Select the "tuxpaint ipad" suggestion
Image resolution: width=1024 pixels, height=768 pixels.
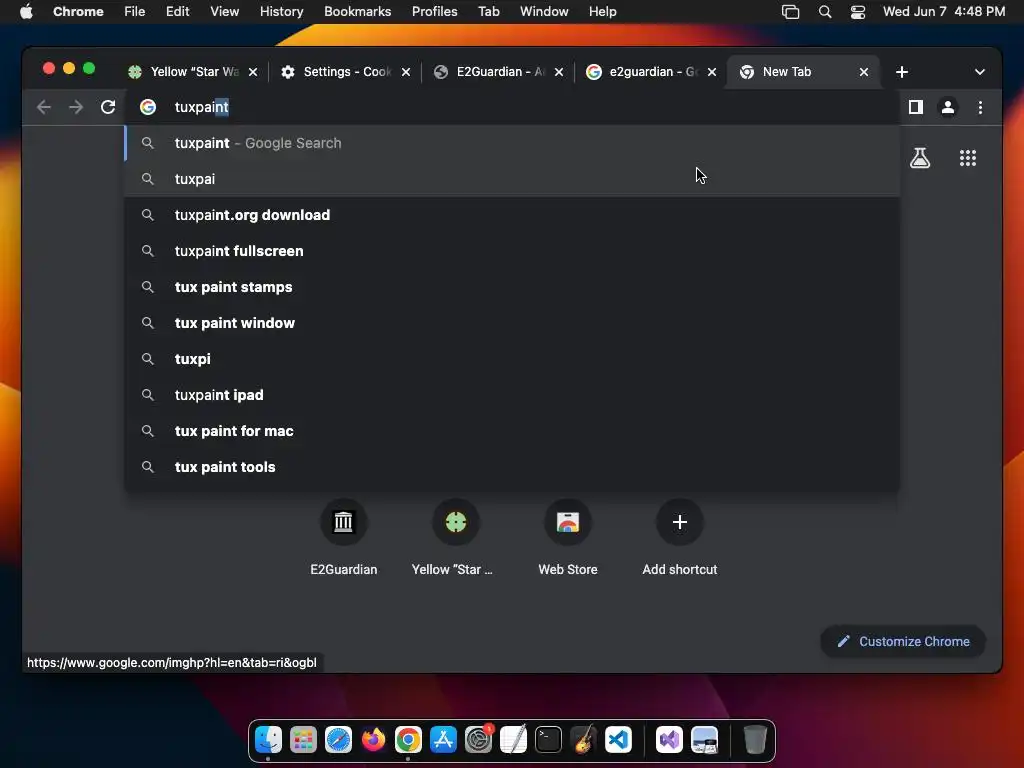coord(513,395)
